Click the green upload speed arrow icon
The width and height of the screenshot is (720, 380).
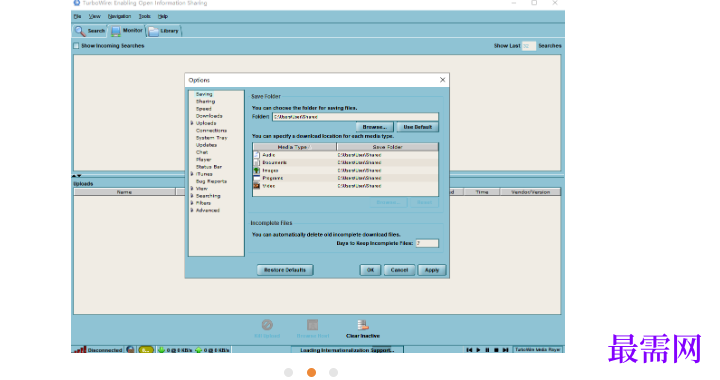pyautogui.click(x=198, y=350)
